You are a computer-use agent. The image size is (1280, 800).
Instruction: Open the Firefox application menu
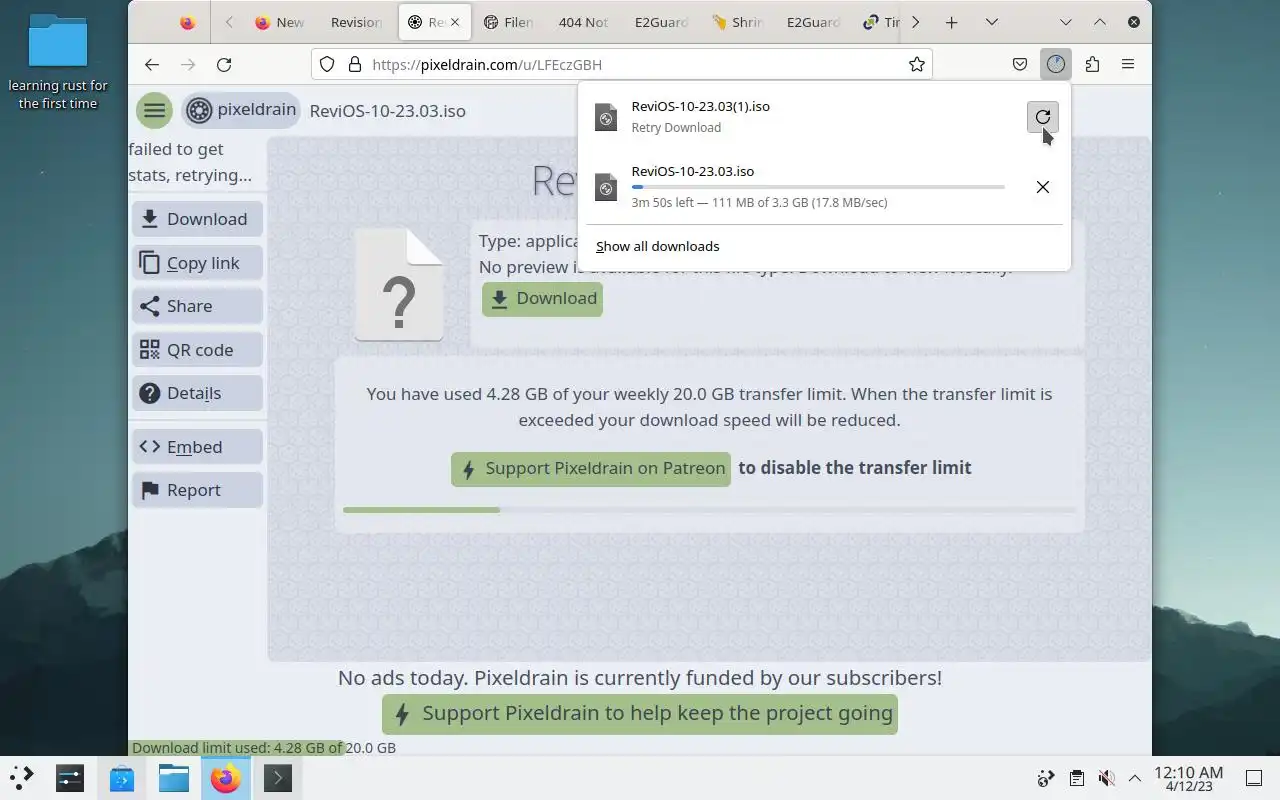click(1128, 64)
